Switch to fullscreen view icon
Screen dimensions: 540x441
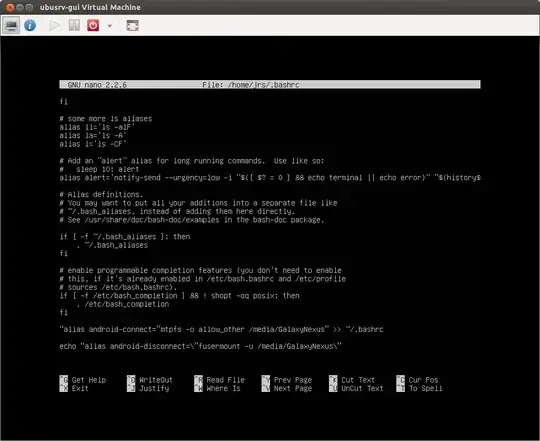(133, 25)
